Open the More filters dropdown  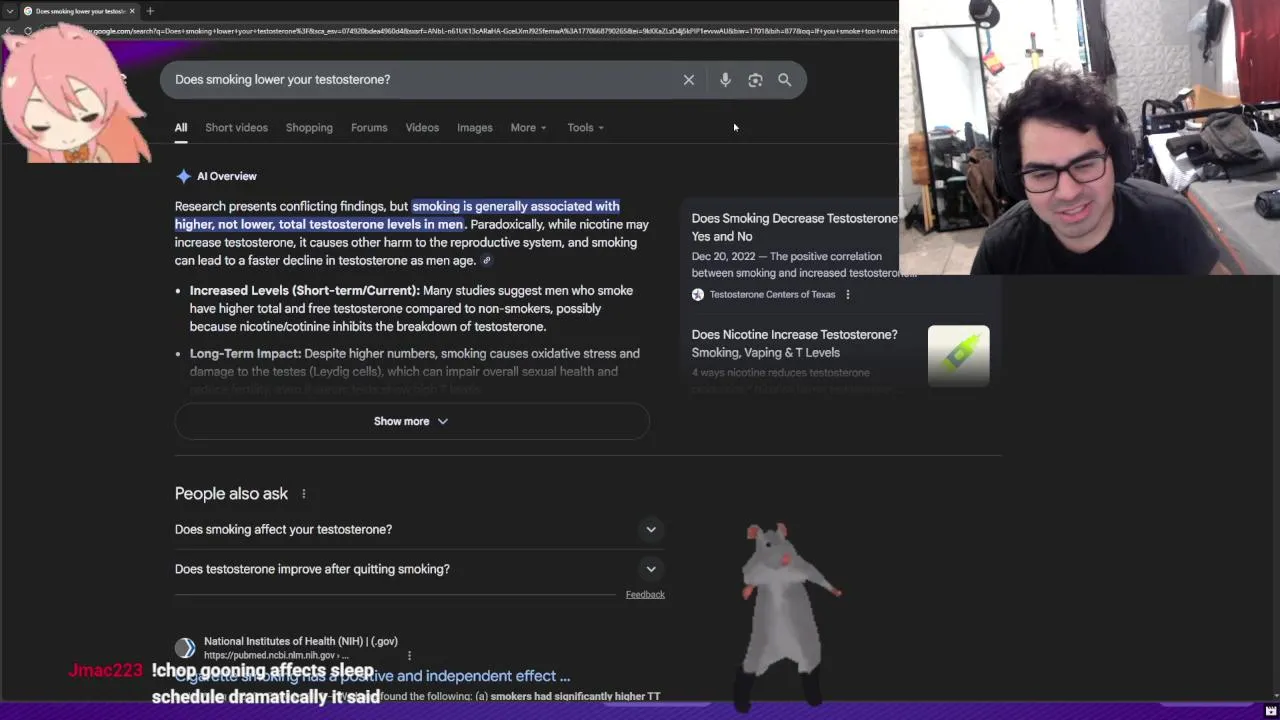pyautogui.click(x=528, y=128)
